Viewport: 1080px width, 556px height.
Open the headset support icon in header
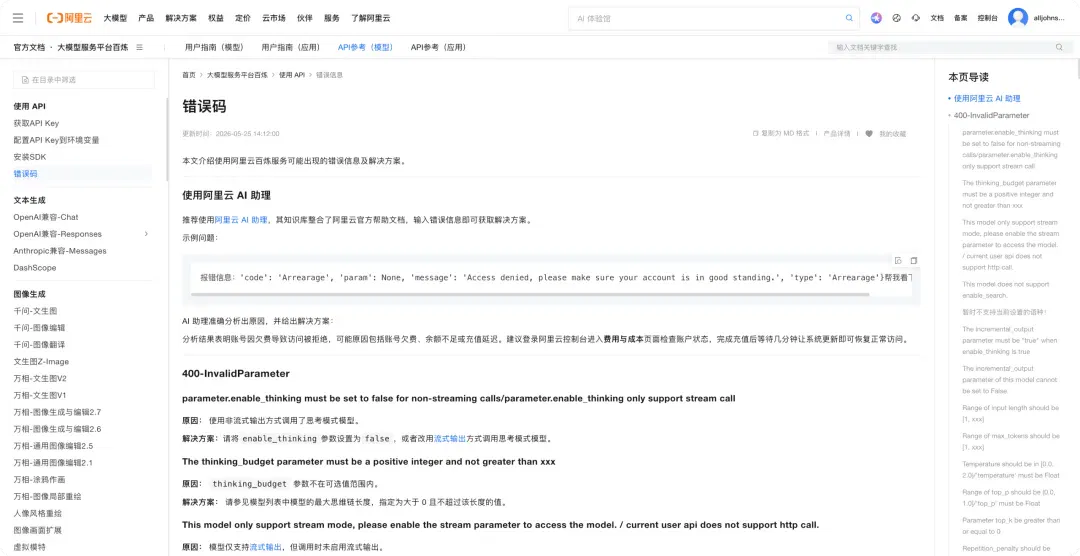click(916, 19)
